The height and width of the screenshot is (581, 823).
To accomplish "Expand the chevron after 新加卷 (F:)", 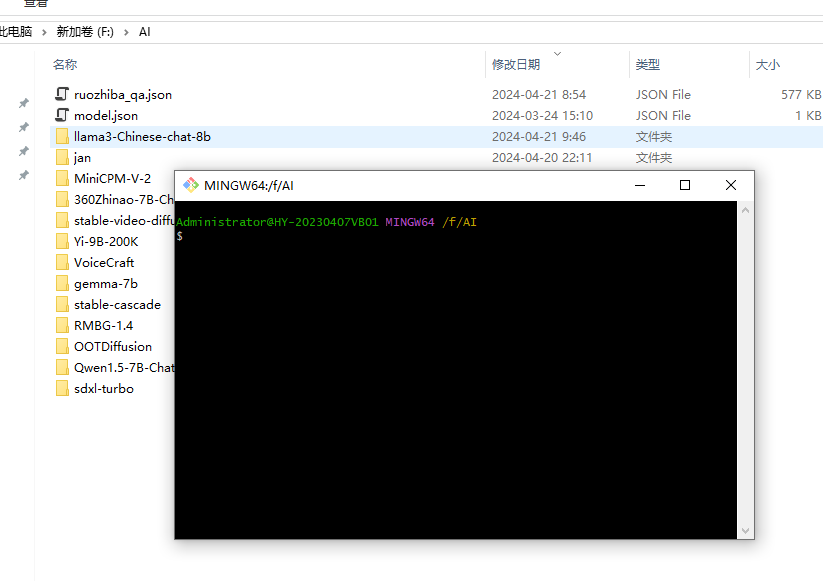I will pos(126,33).
